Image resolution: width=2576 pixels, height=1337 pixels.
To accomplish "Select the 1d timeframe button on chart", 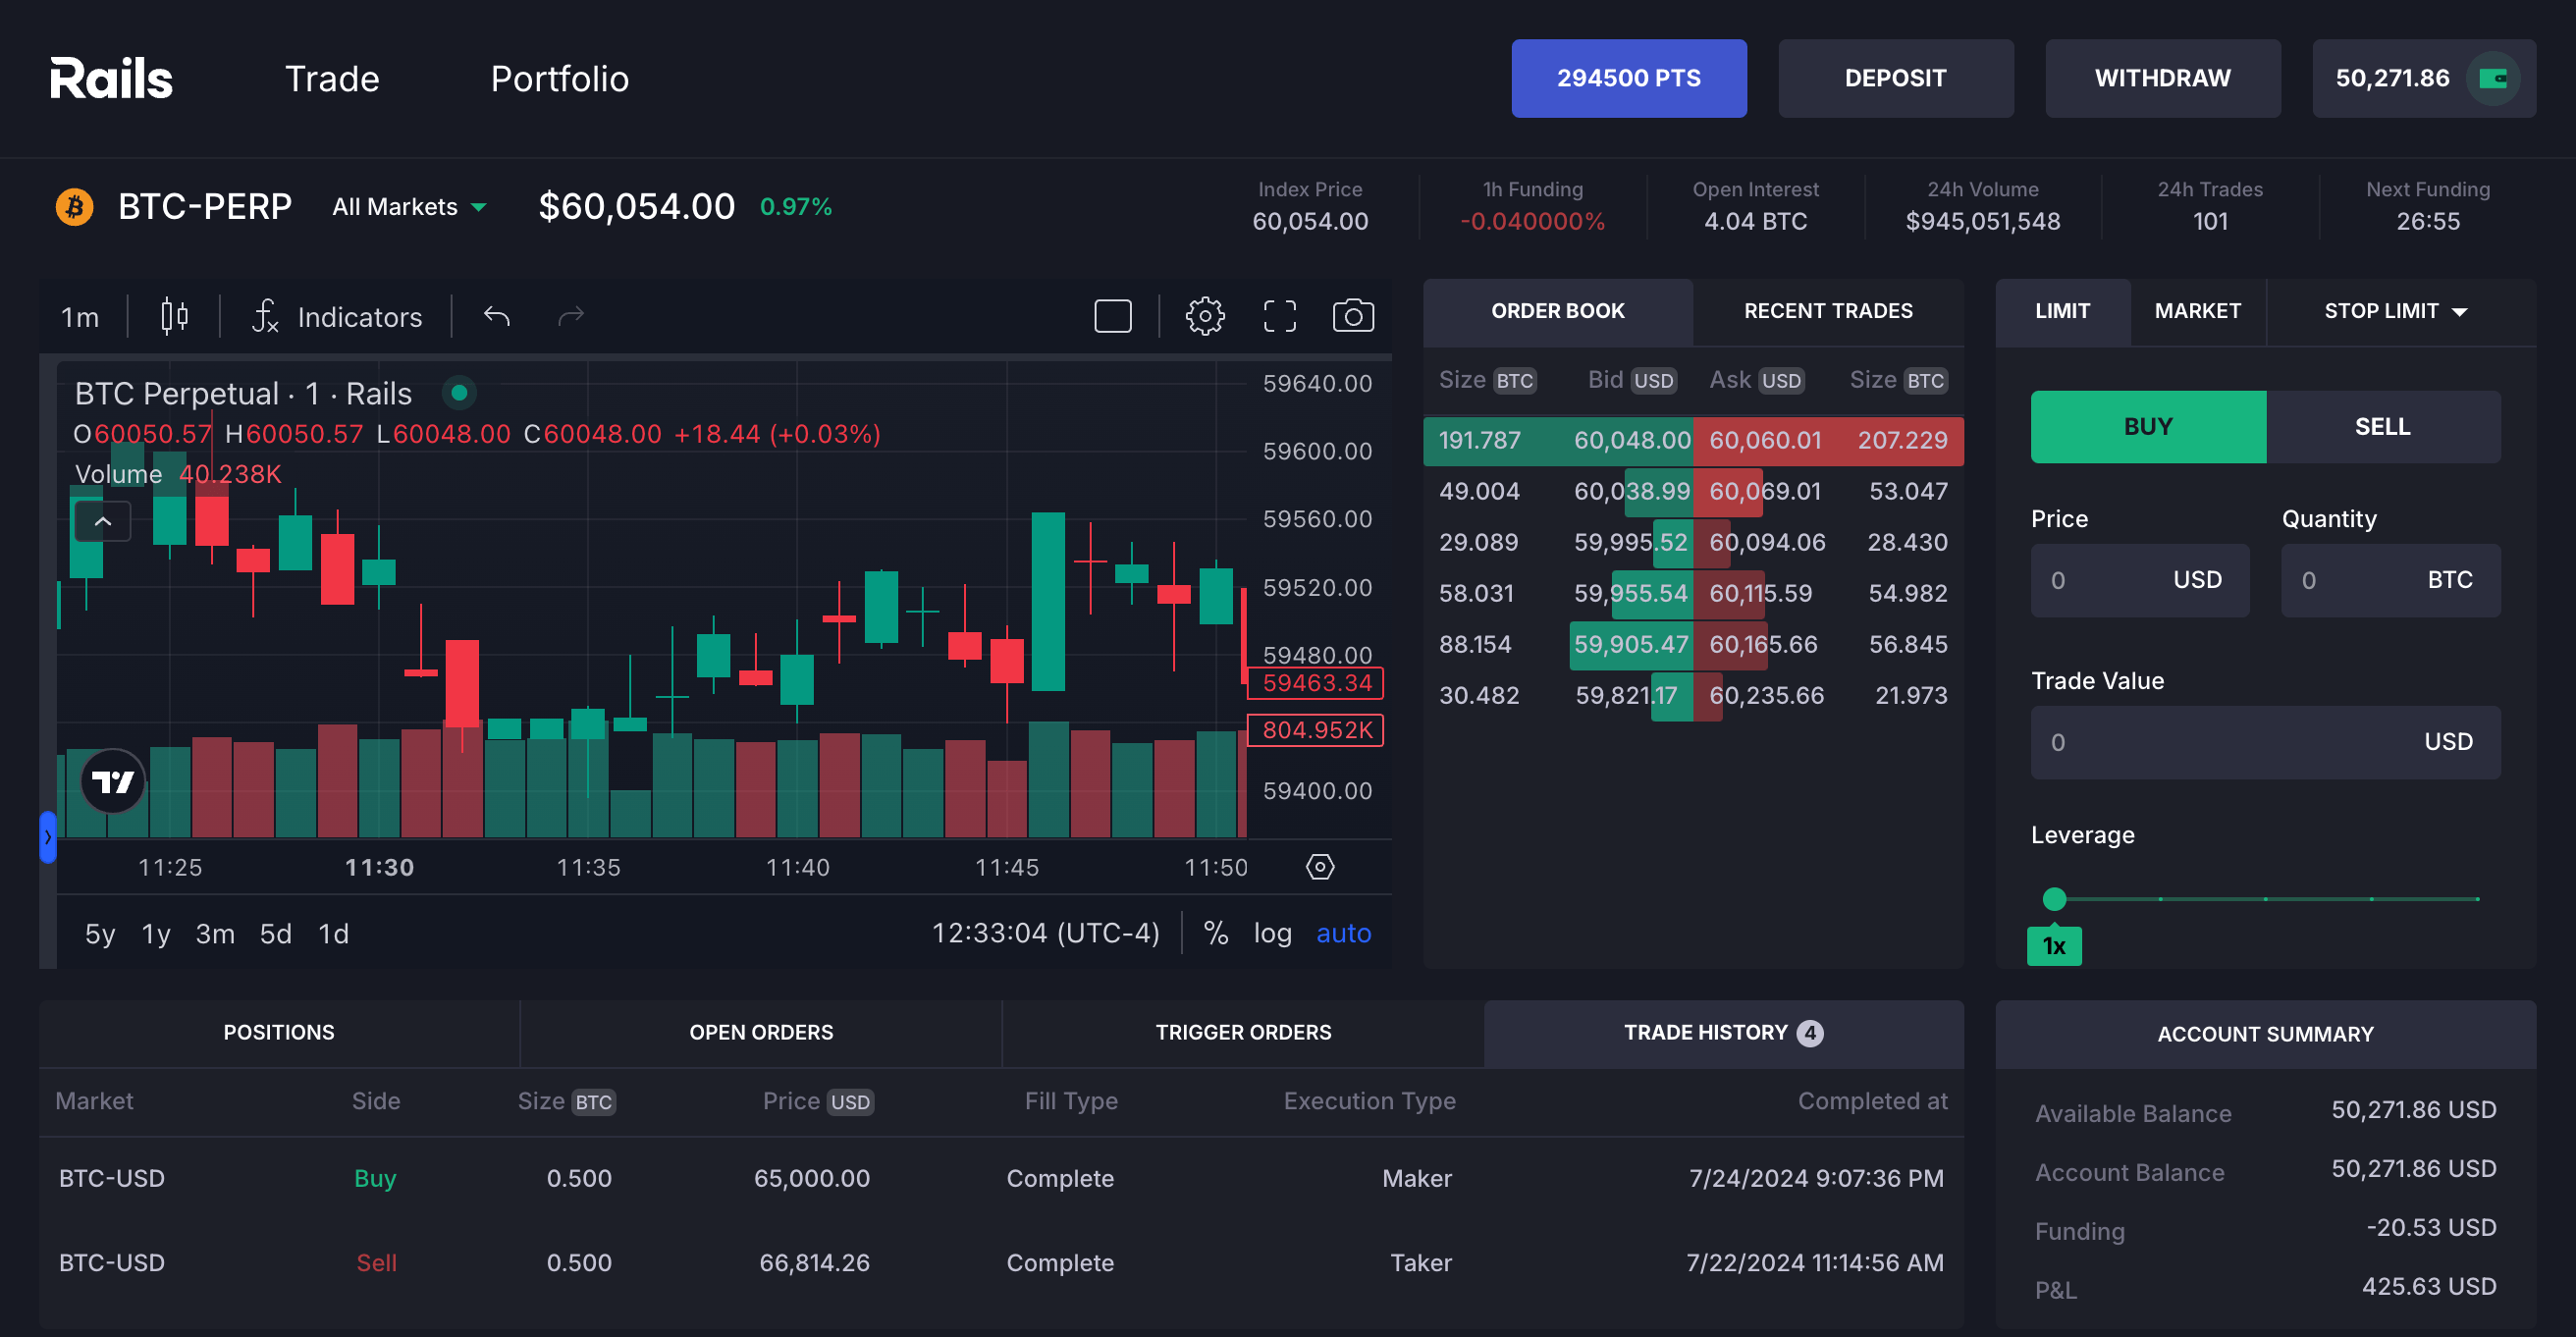I will (x=336, y=932).
